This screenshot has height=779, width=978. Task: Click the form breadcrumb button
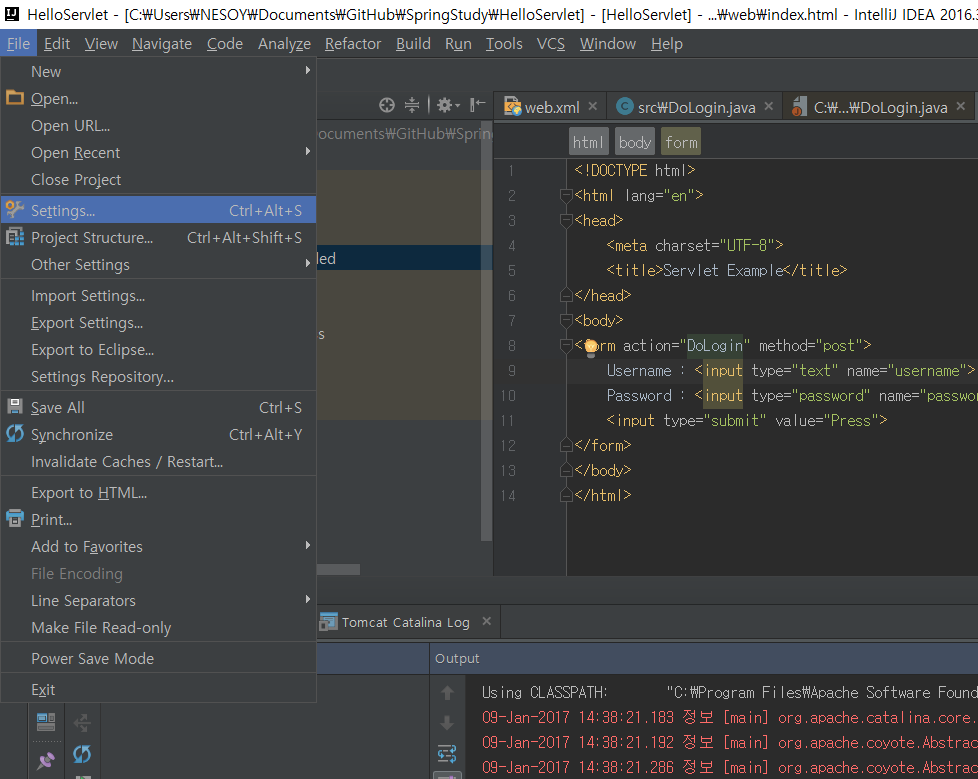coord(681,142)
